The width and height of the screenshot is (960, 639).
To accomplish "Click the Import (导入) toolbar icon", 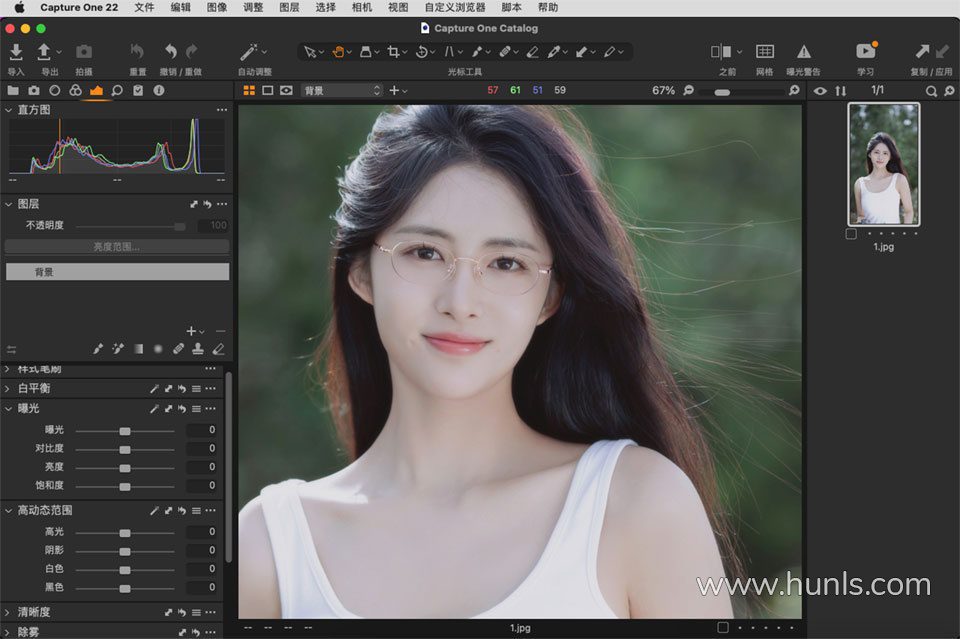I will [16, 52].
